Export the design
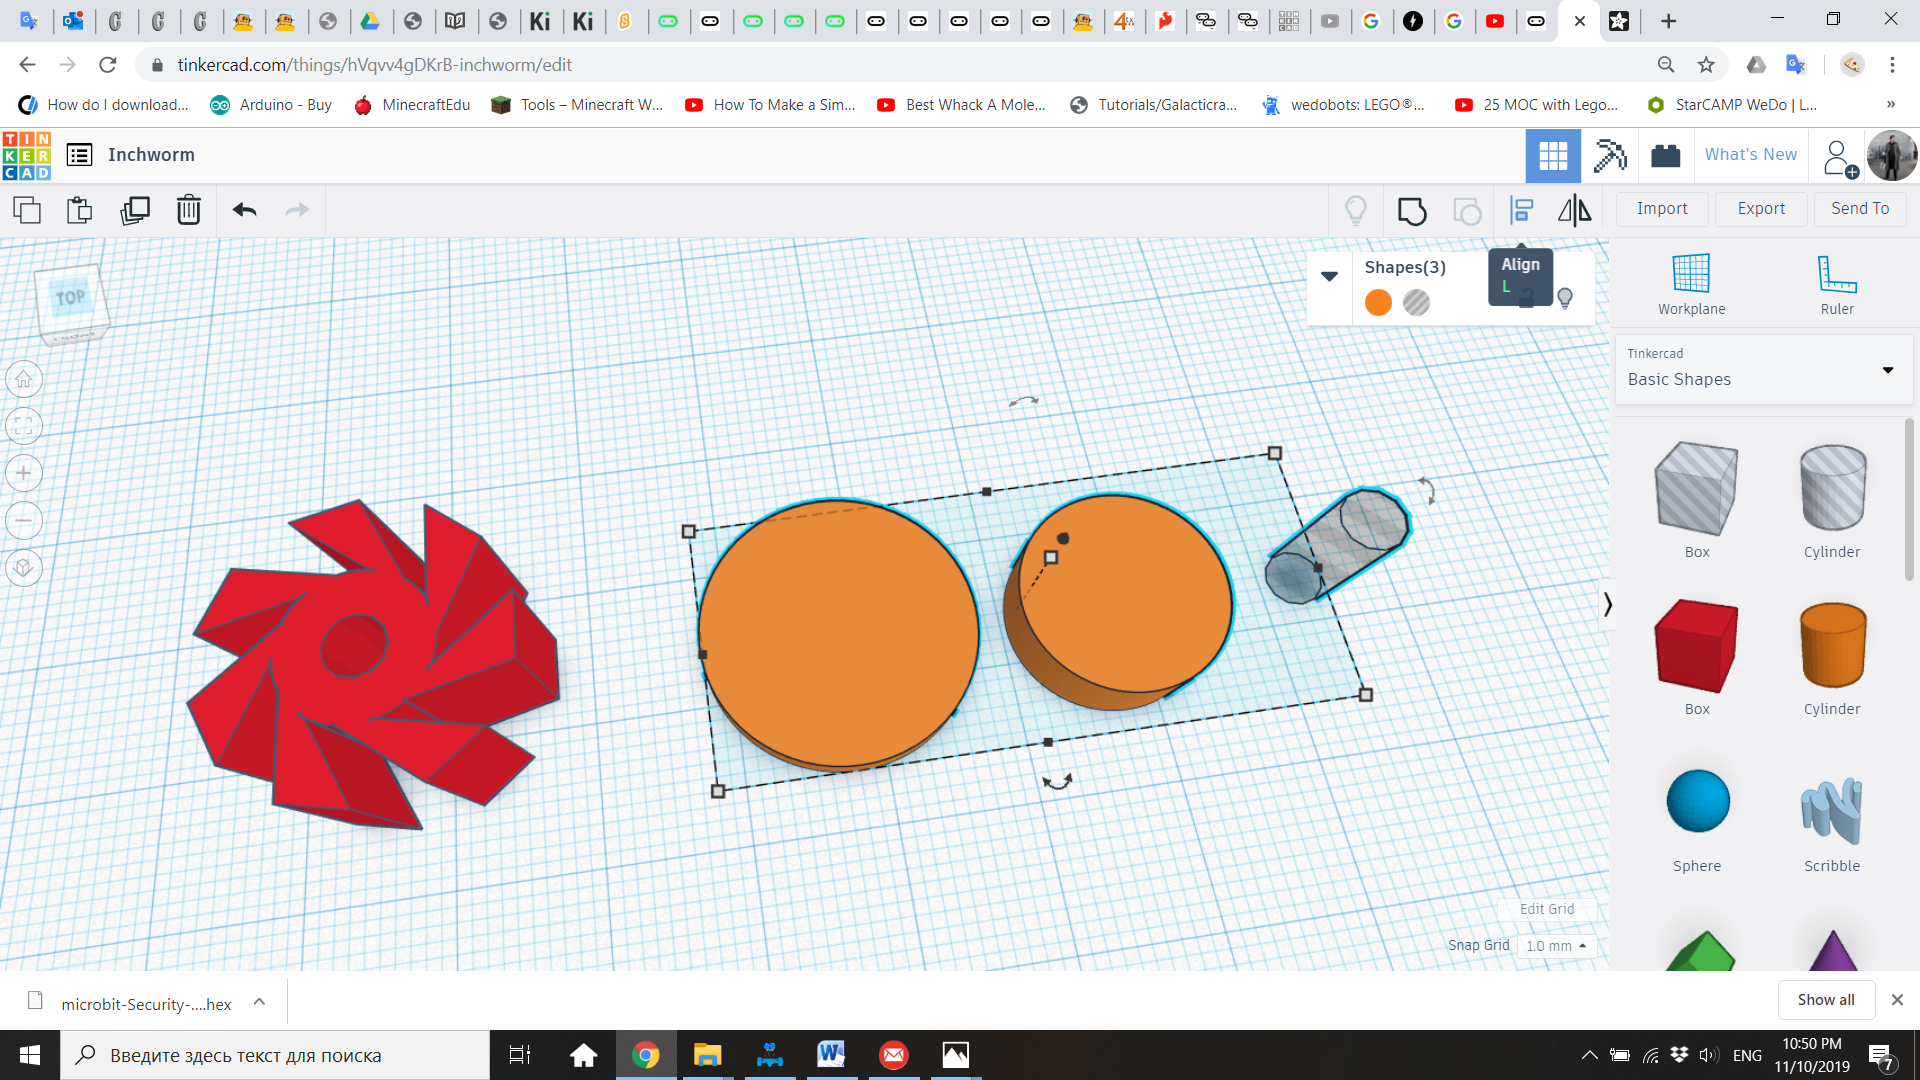This screenshot has width=1920, height=1080. [x=1760, y=208]
